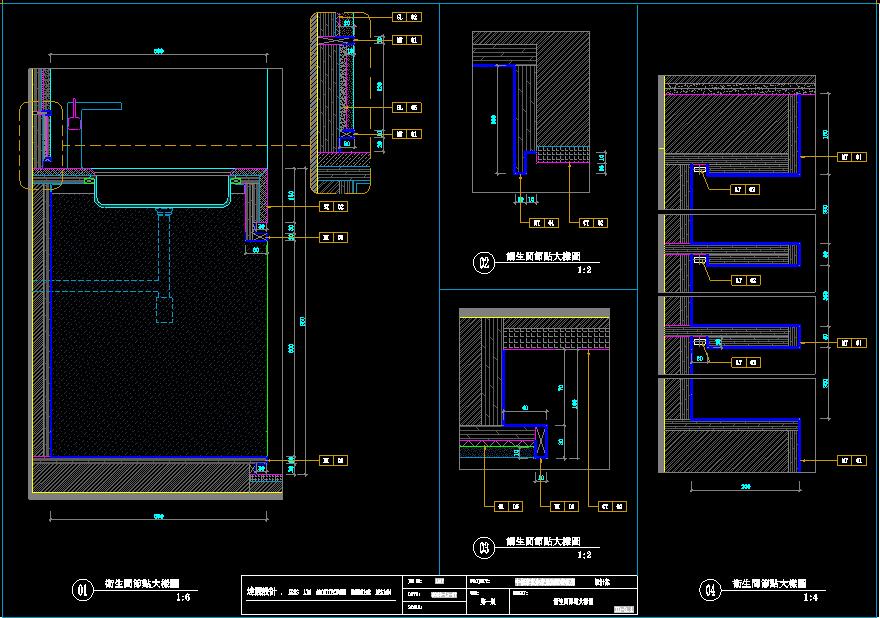Viewport: 880px width, 618px height.
Task: Click the leftmost material tag under detail 03
Action: pos(508,506)
